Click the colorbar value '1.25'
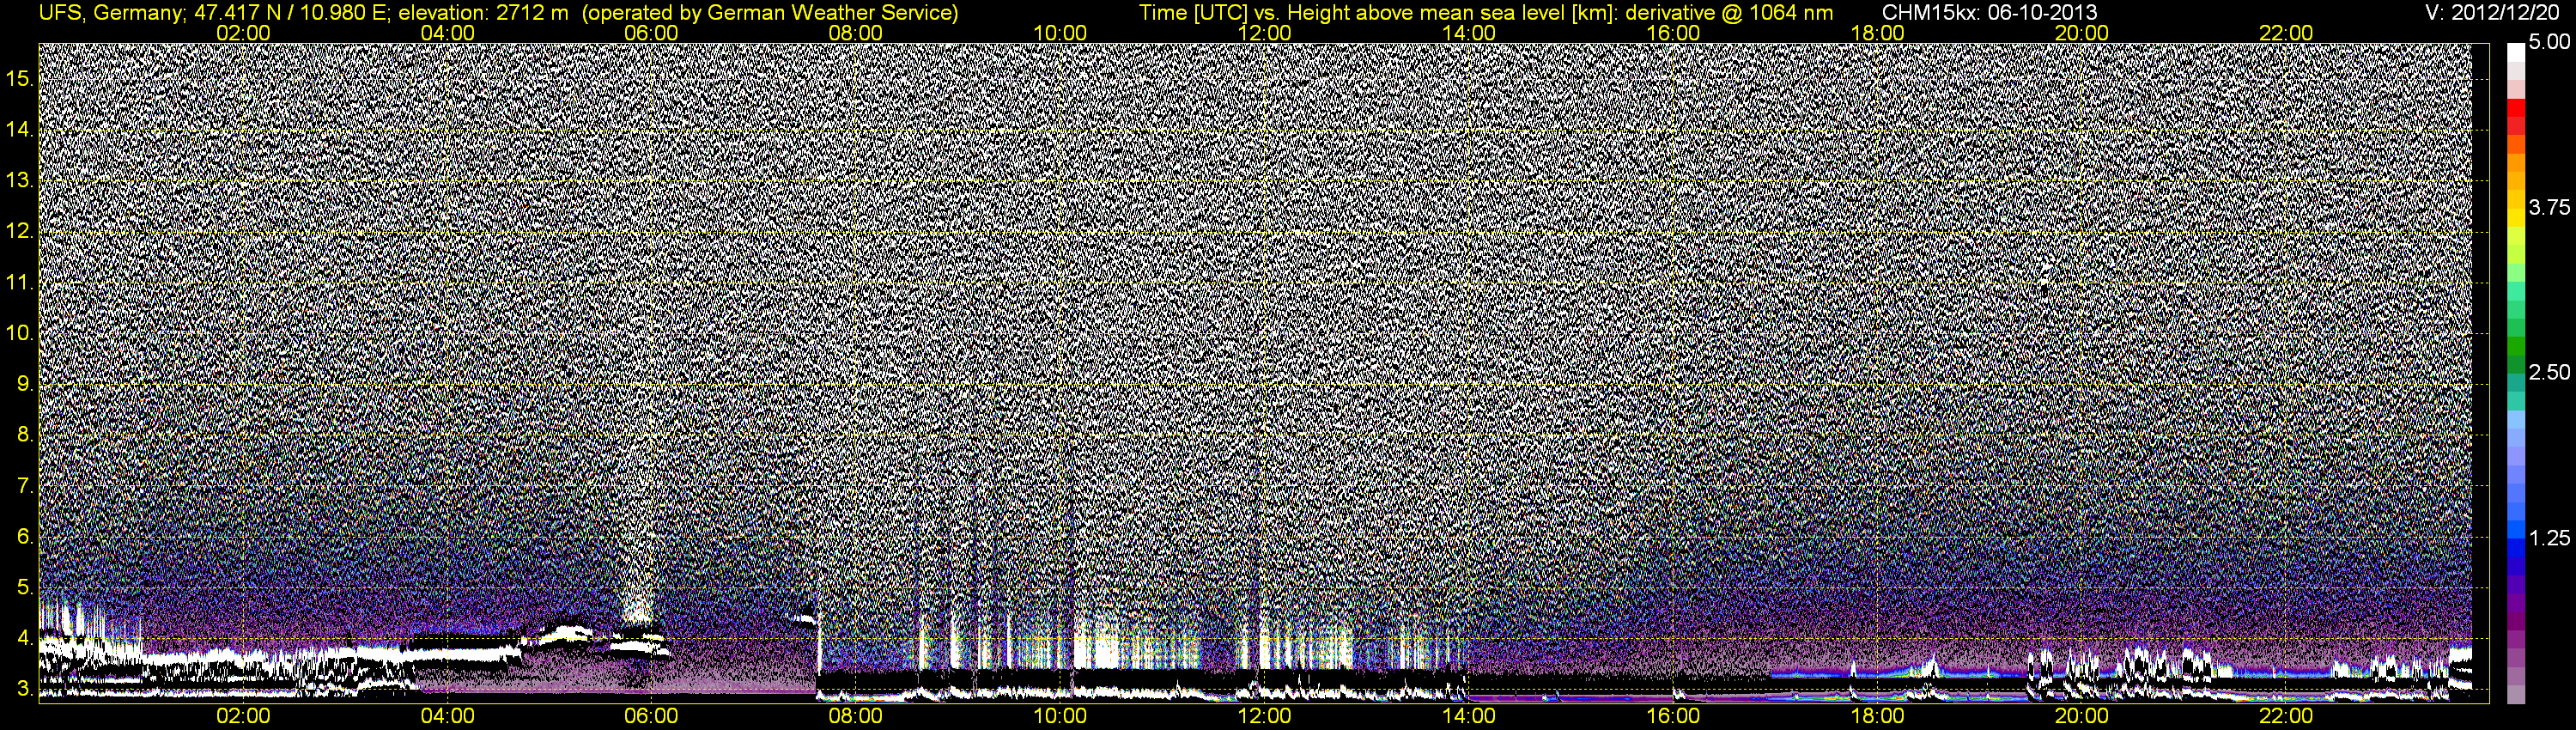Viewport: 2576px width, 730px height. click(x=2549, y=538)
